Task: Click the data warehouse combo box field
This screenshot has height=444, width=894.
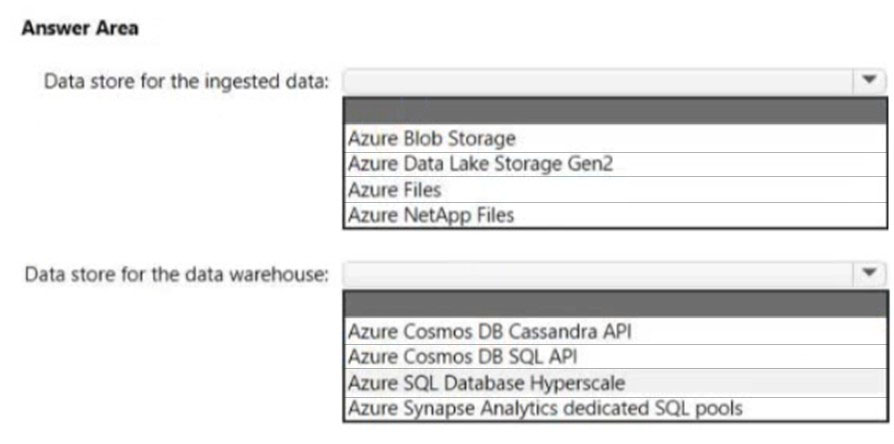Action: (x=614, y=274)
